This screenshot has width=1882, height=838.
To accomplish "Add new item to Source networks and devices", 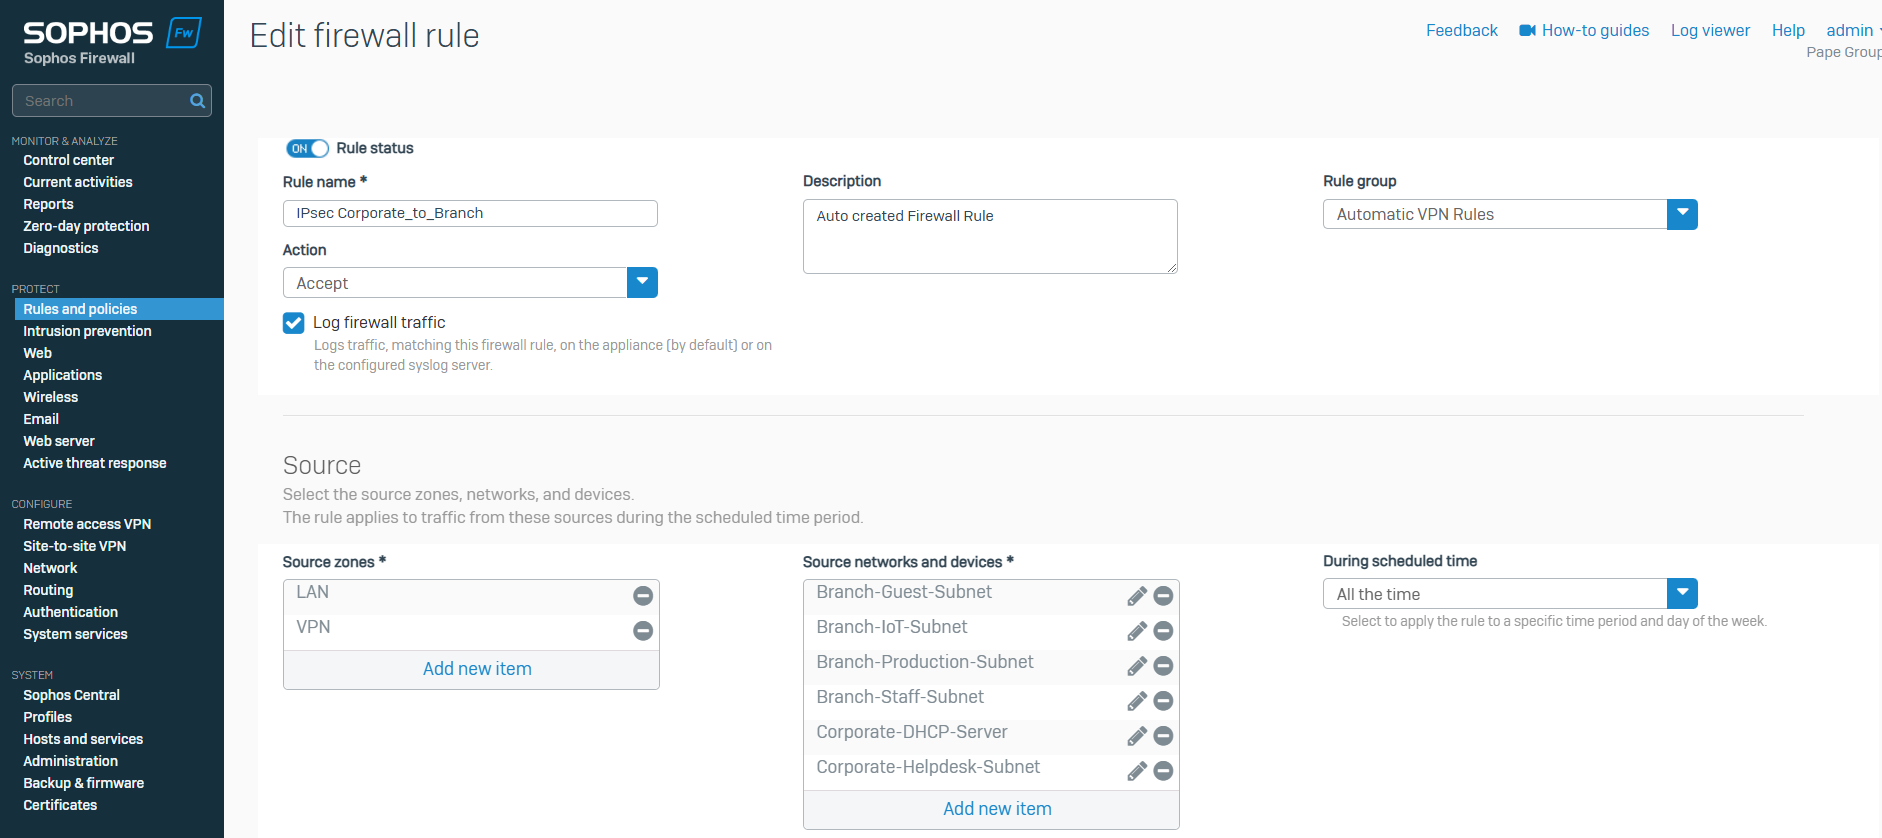I will 997,809.
